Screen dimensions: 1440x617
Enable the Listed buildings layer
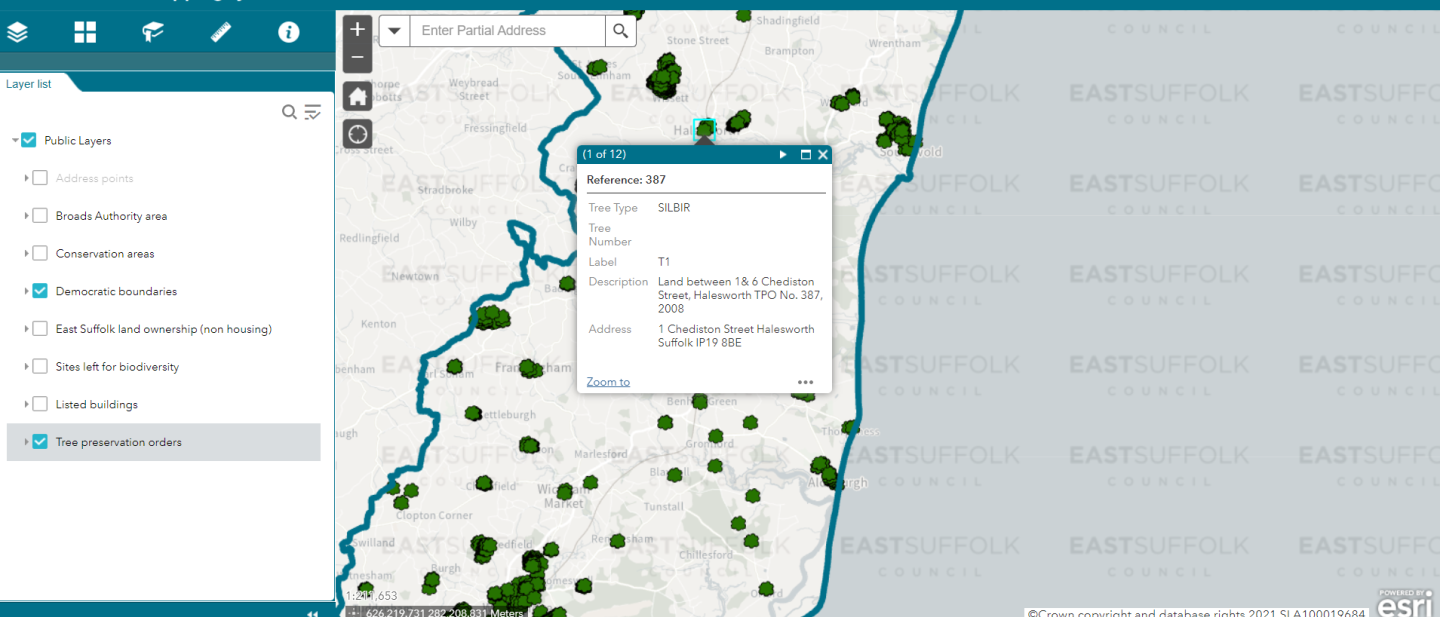[x=39, y=404]
